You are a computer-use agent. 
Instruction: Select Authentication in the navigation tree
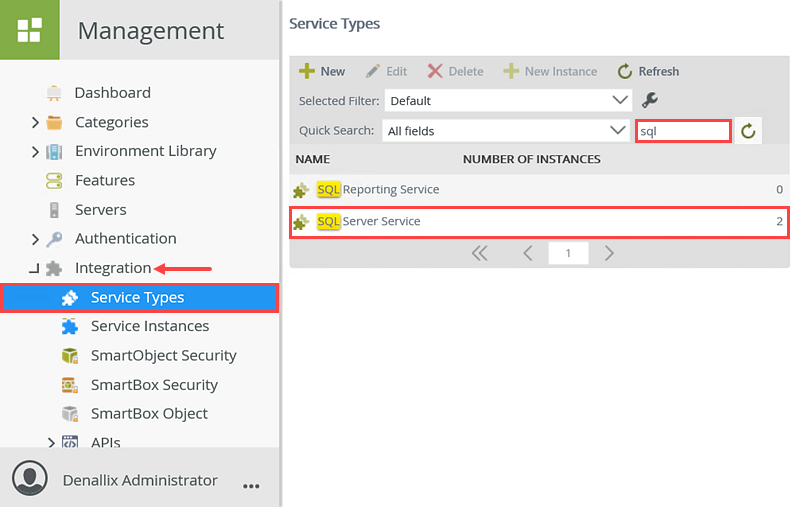point(126,239)
